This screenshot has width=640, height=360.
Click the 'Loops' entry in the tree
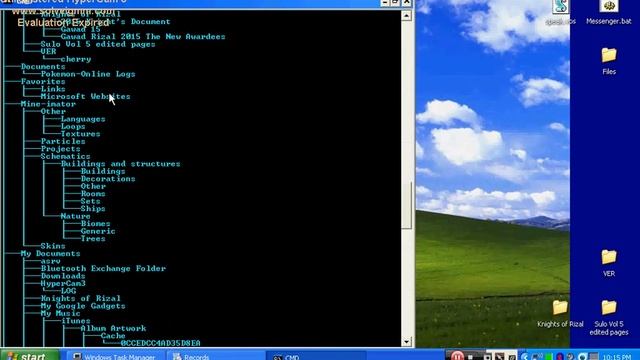click(x=73, y=127)
